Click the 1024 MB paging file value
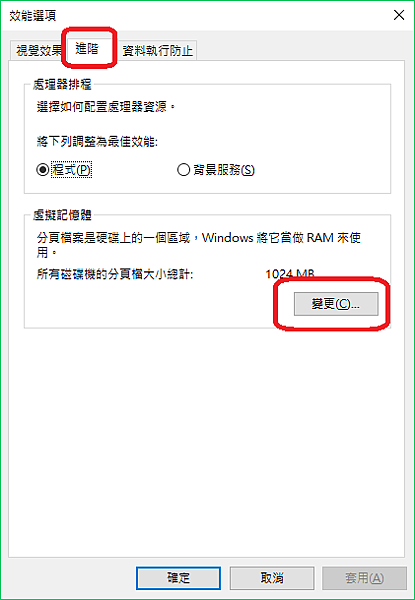This screenshot has width=415, height=600. (290, 274)
